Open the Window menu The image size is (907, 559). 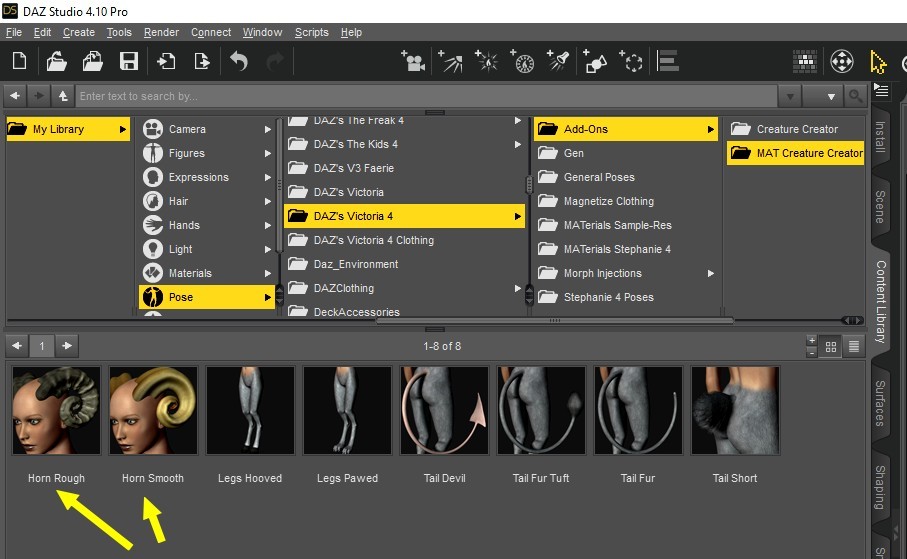click(263, 32)
